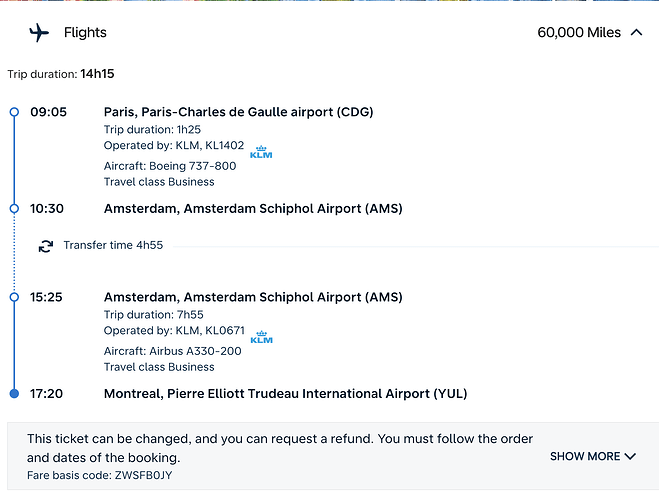Click the Transfer time 4h55 label
The height and width of the screenshot is (500, 659).
[113, 245]
